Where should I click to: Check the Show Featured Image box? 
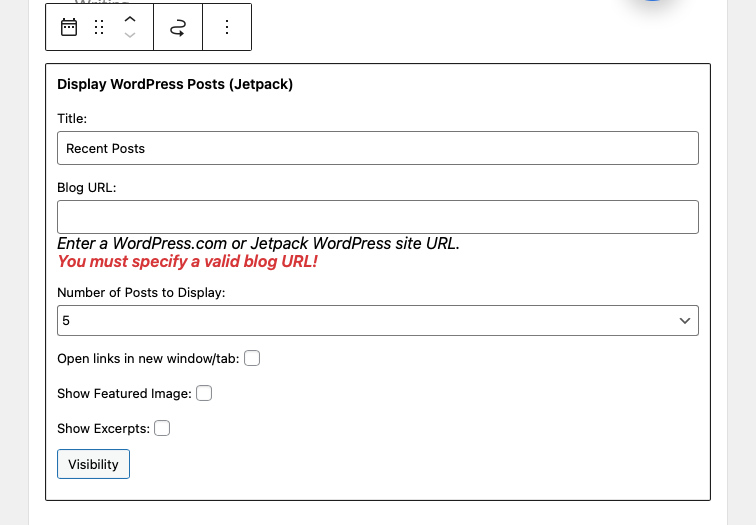pyautogui.click(x=204, y=393)
